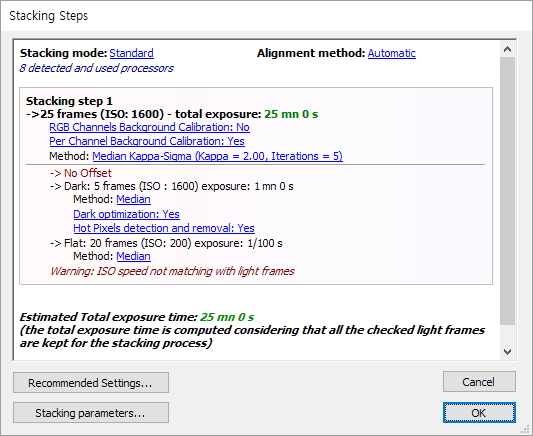Toggle Dark optimization: Yes link

[126, 214]
